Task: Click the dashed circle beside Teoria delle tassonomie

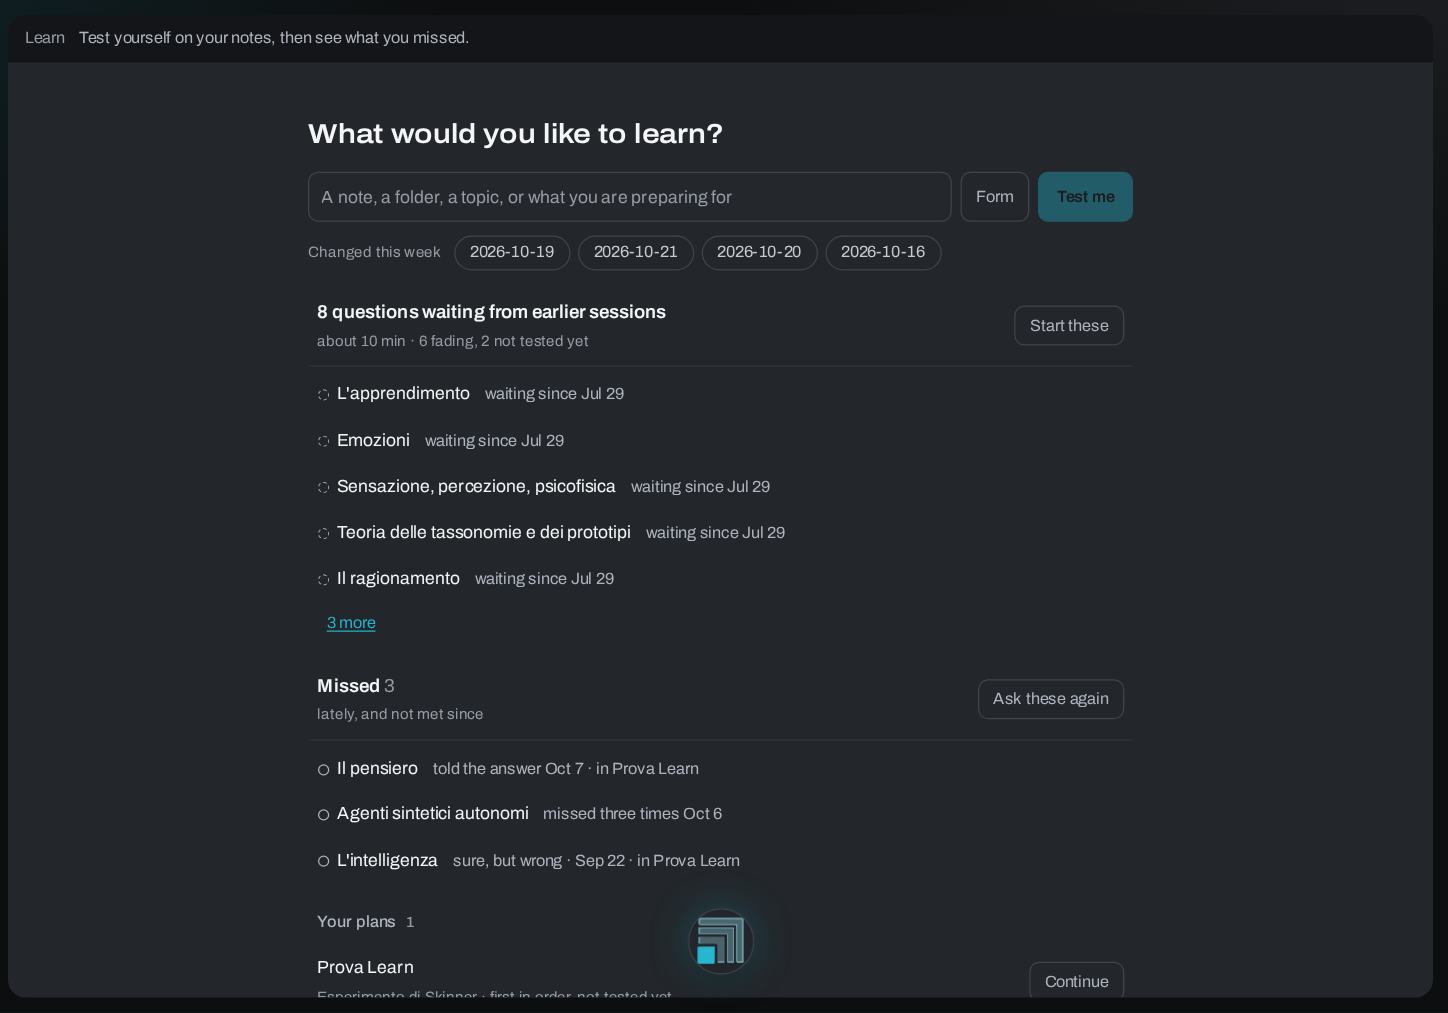Action: (323, 533)
